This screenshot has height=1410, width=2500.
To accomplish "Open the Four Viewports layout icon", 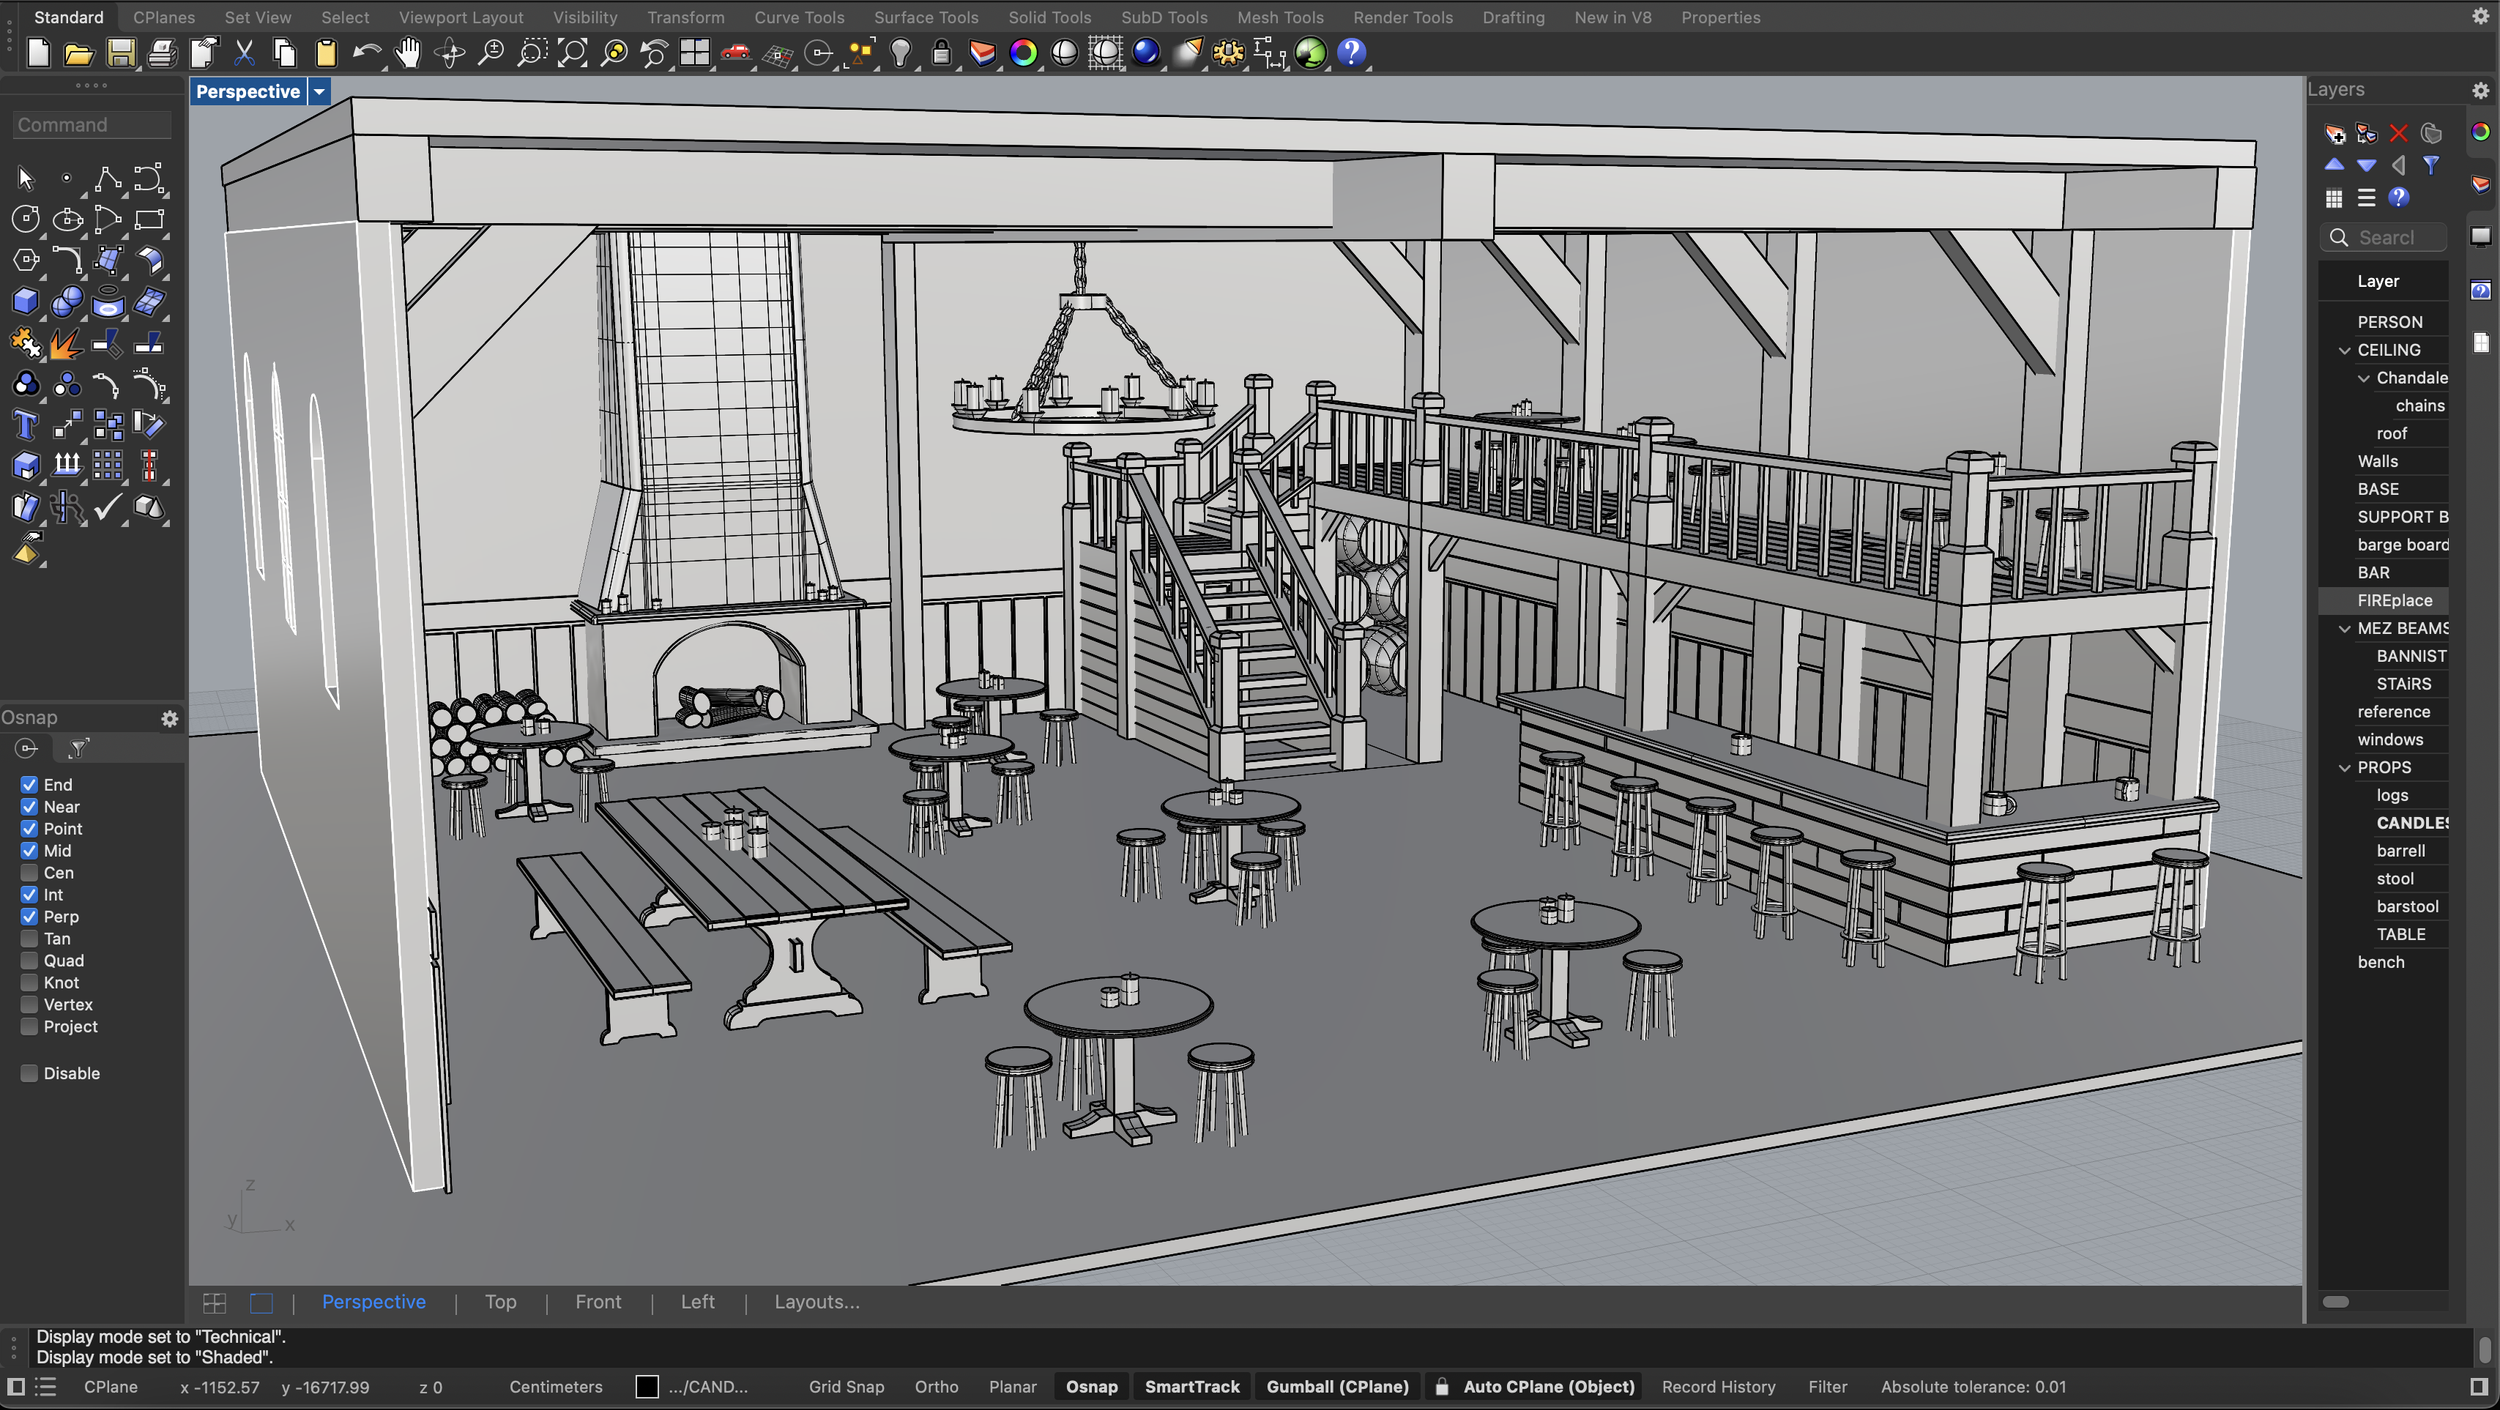I will pos(694,53).
